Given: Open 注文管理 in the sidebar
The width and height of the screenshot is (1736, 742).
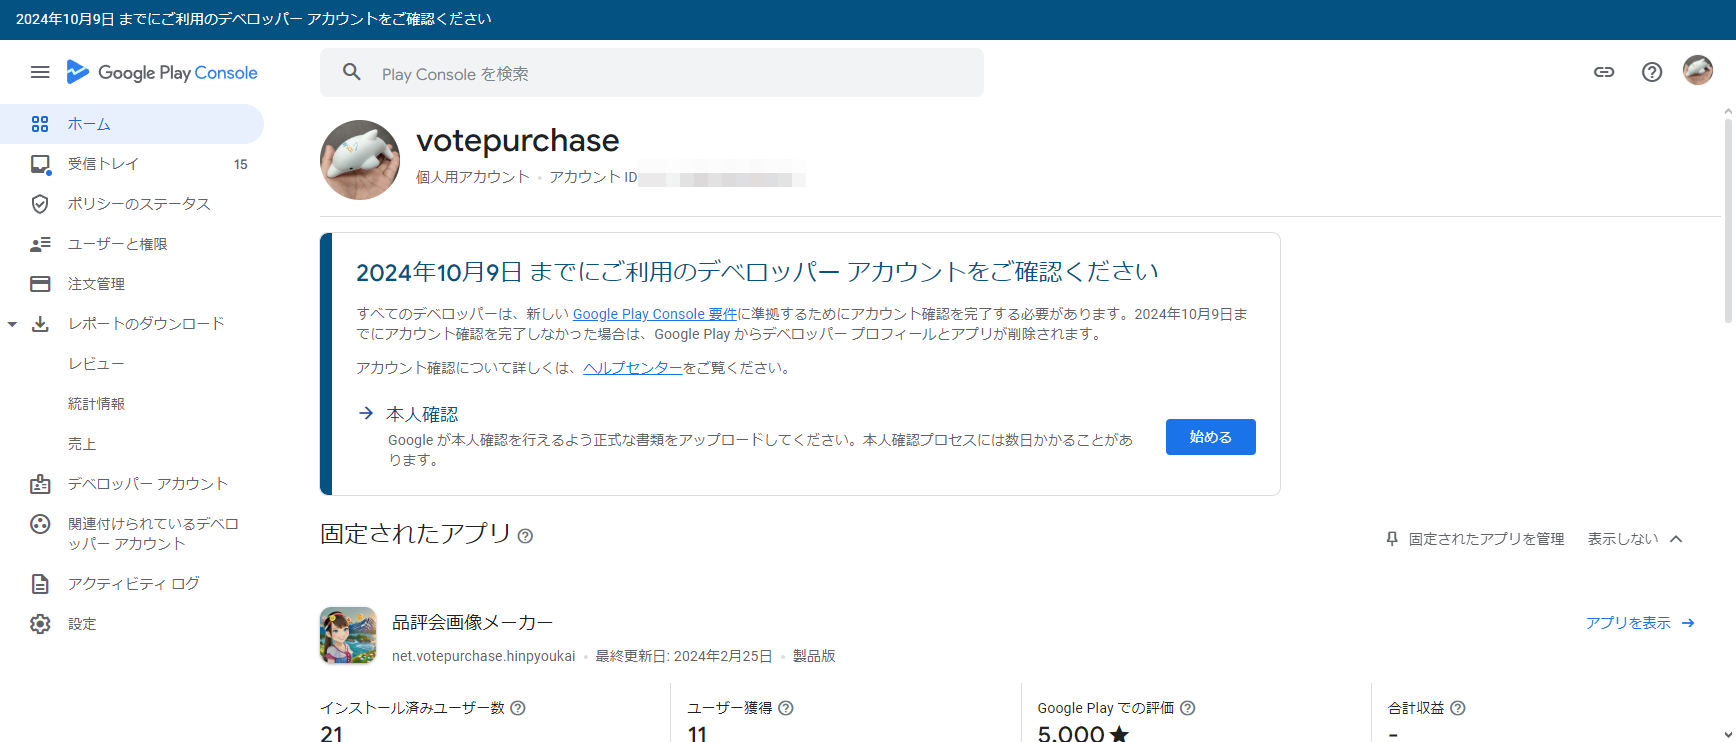Looking at the screenshot, I should click(x=132, y=284).
